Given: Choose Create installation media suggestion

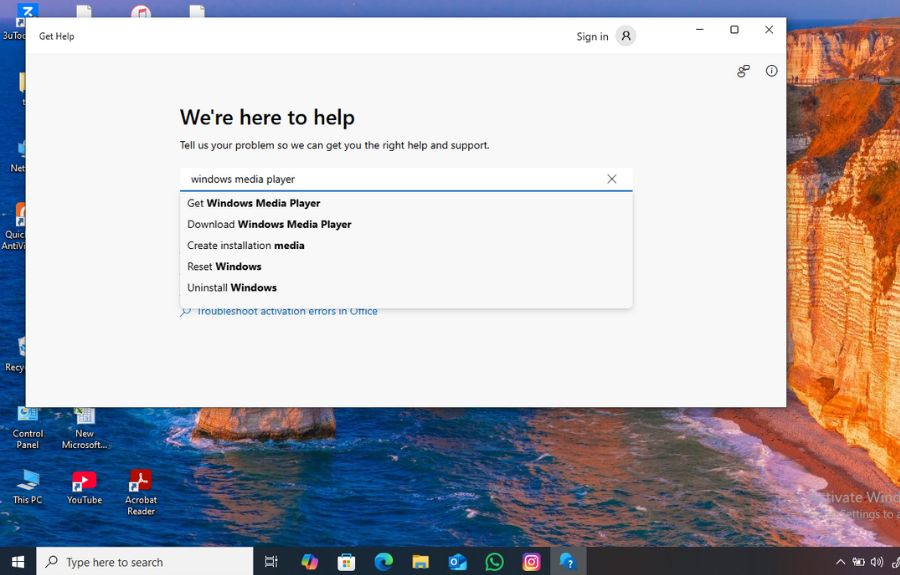Looking at the screenshot, I should pos(406,246).
